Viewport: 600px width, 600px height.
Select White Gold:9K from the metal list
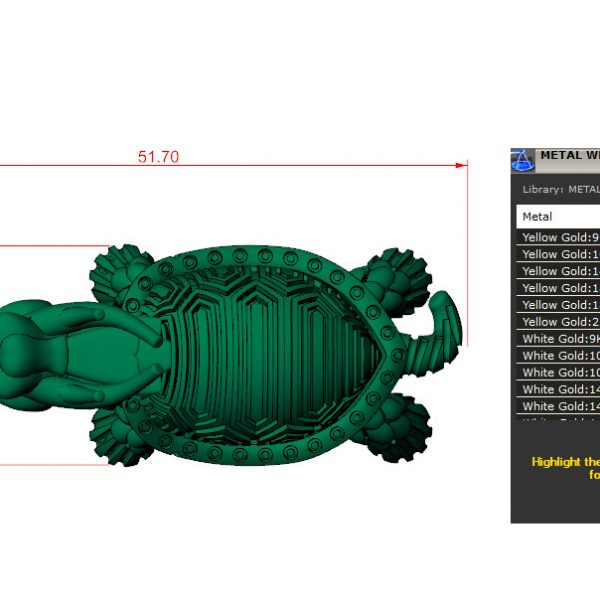(559, 339)
